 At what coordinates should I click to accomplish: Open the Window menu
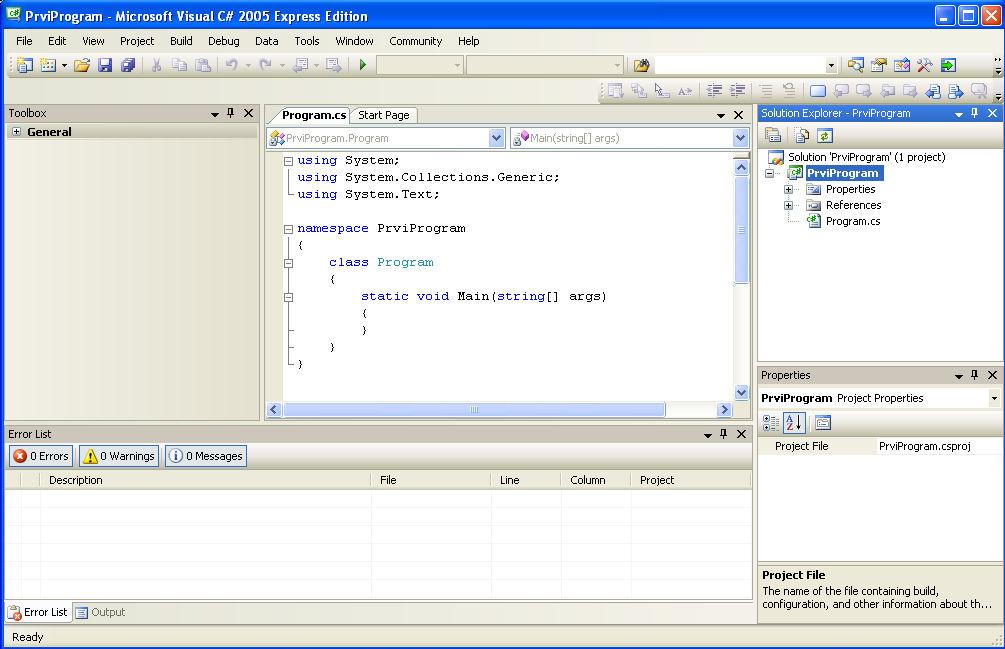pyautogui.click(x=354, y=41)
